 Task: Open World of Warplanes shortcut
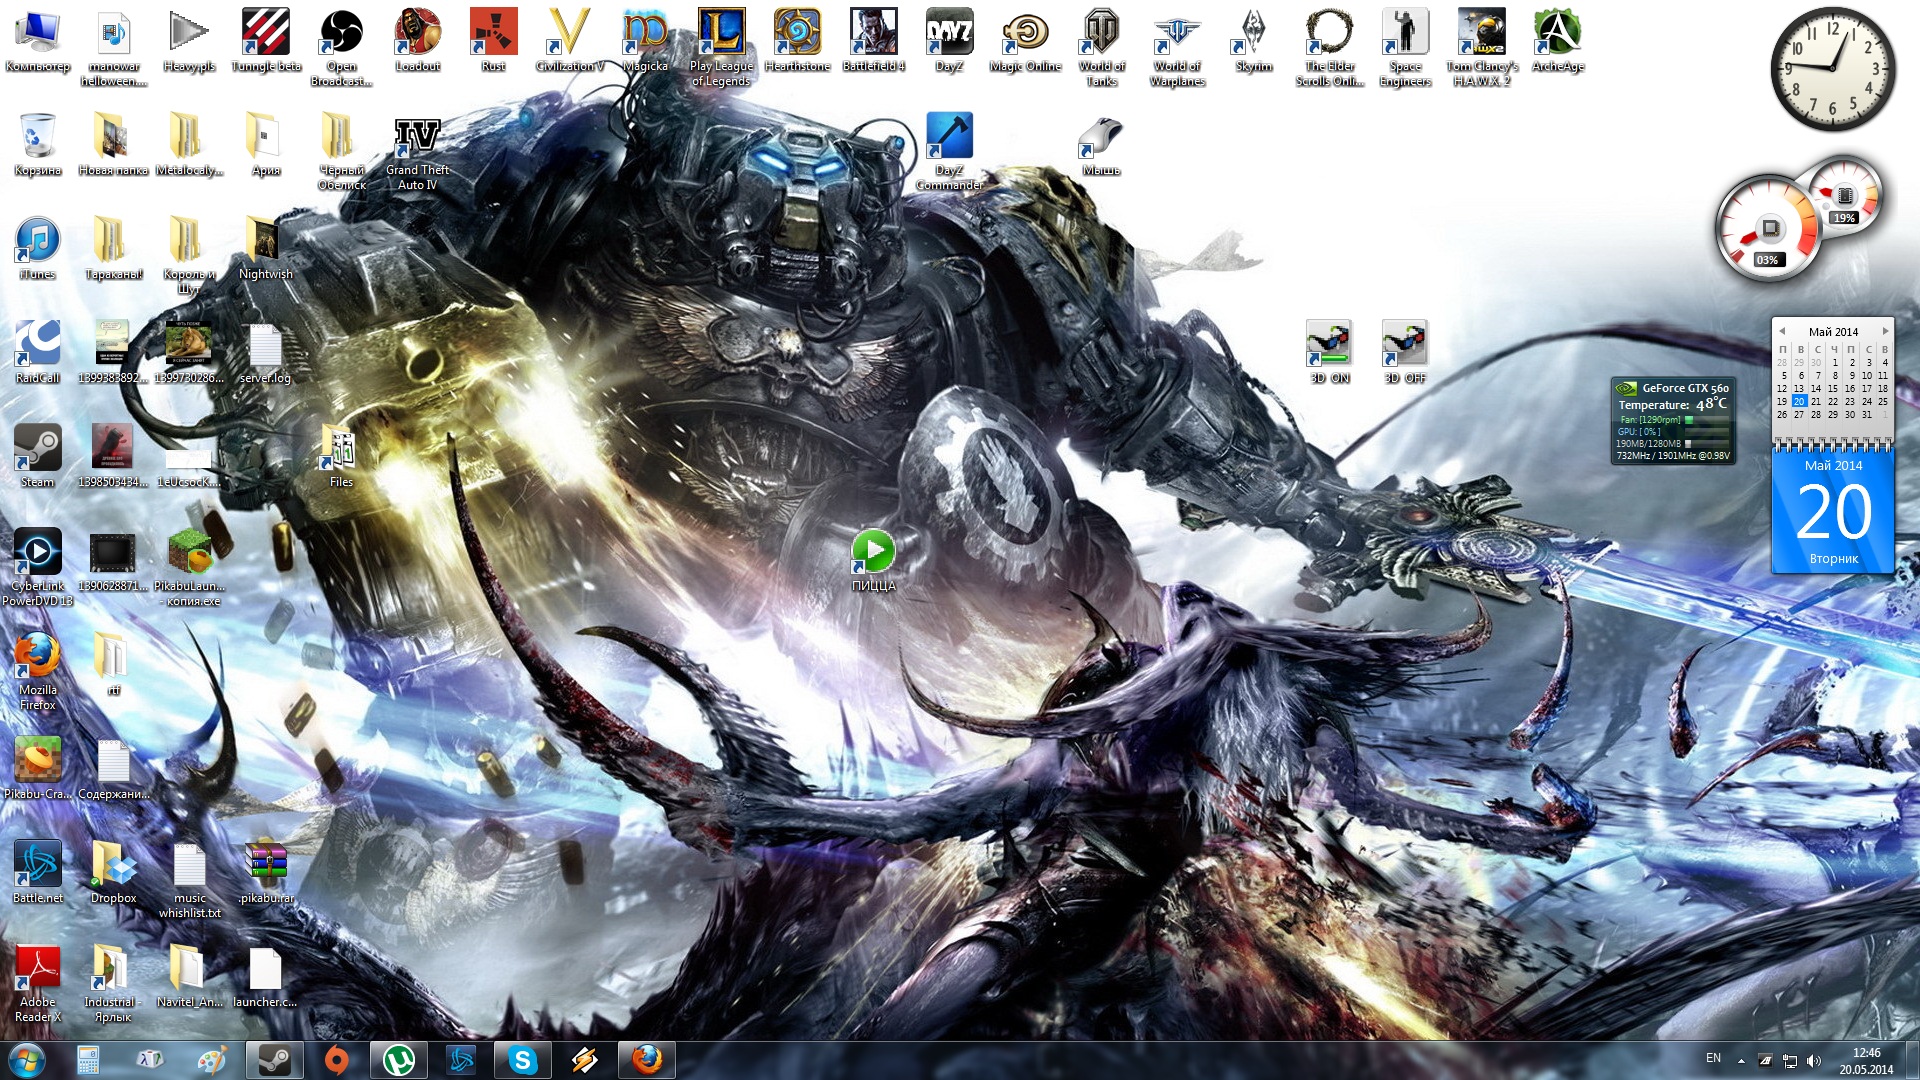(x=1177, y=47)
